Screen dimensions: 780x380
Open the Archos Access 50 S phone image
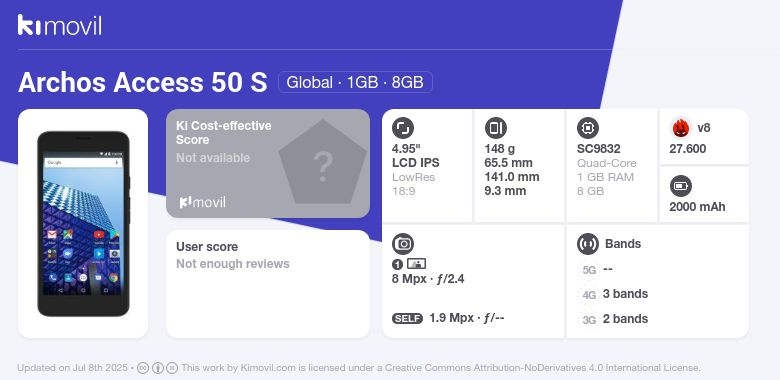pos(83,223)
